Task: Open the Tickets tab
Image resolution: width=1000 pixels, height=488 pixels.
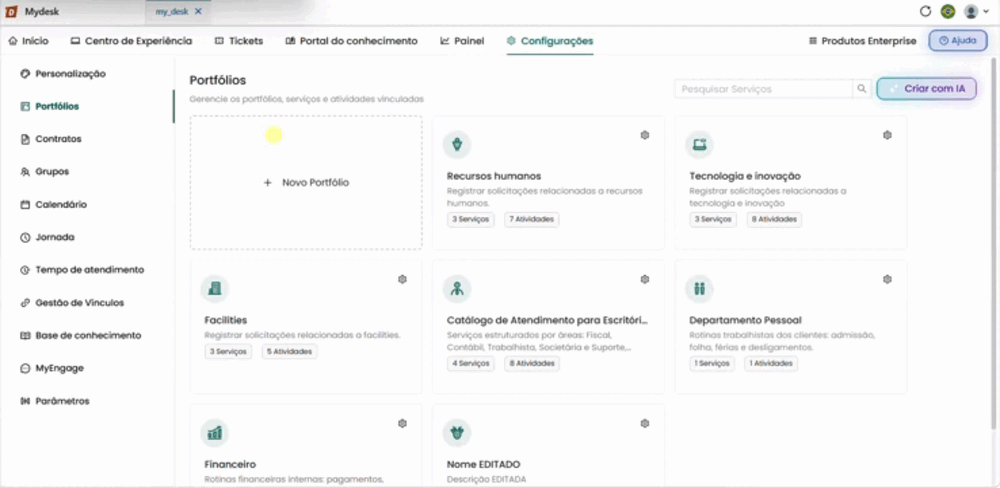Action: 239,41
